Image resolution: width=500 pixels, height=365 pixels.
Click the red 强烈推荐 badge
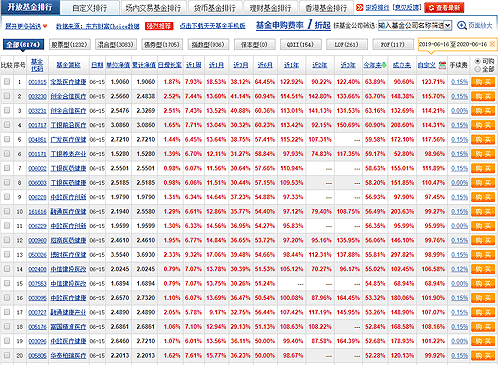click(159, 26)
